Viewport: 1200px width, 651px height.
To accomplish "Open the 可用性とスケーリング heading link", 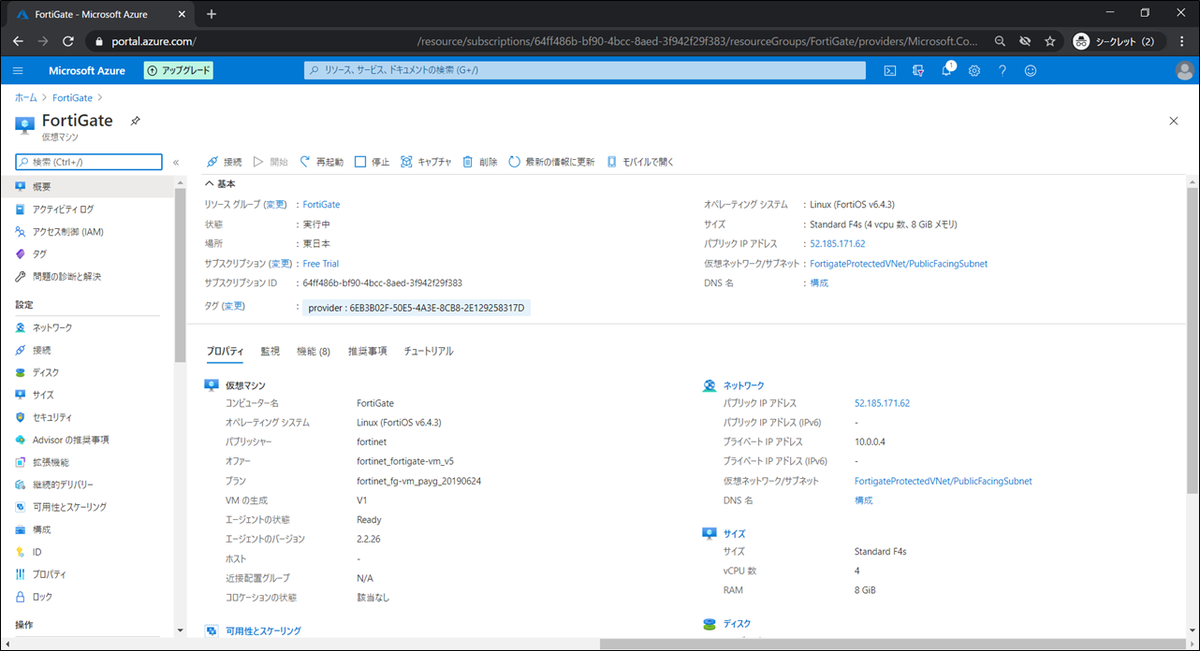I will (263, 631).
